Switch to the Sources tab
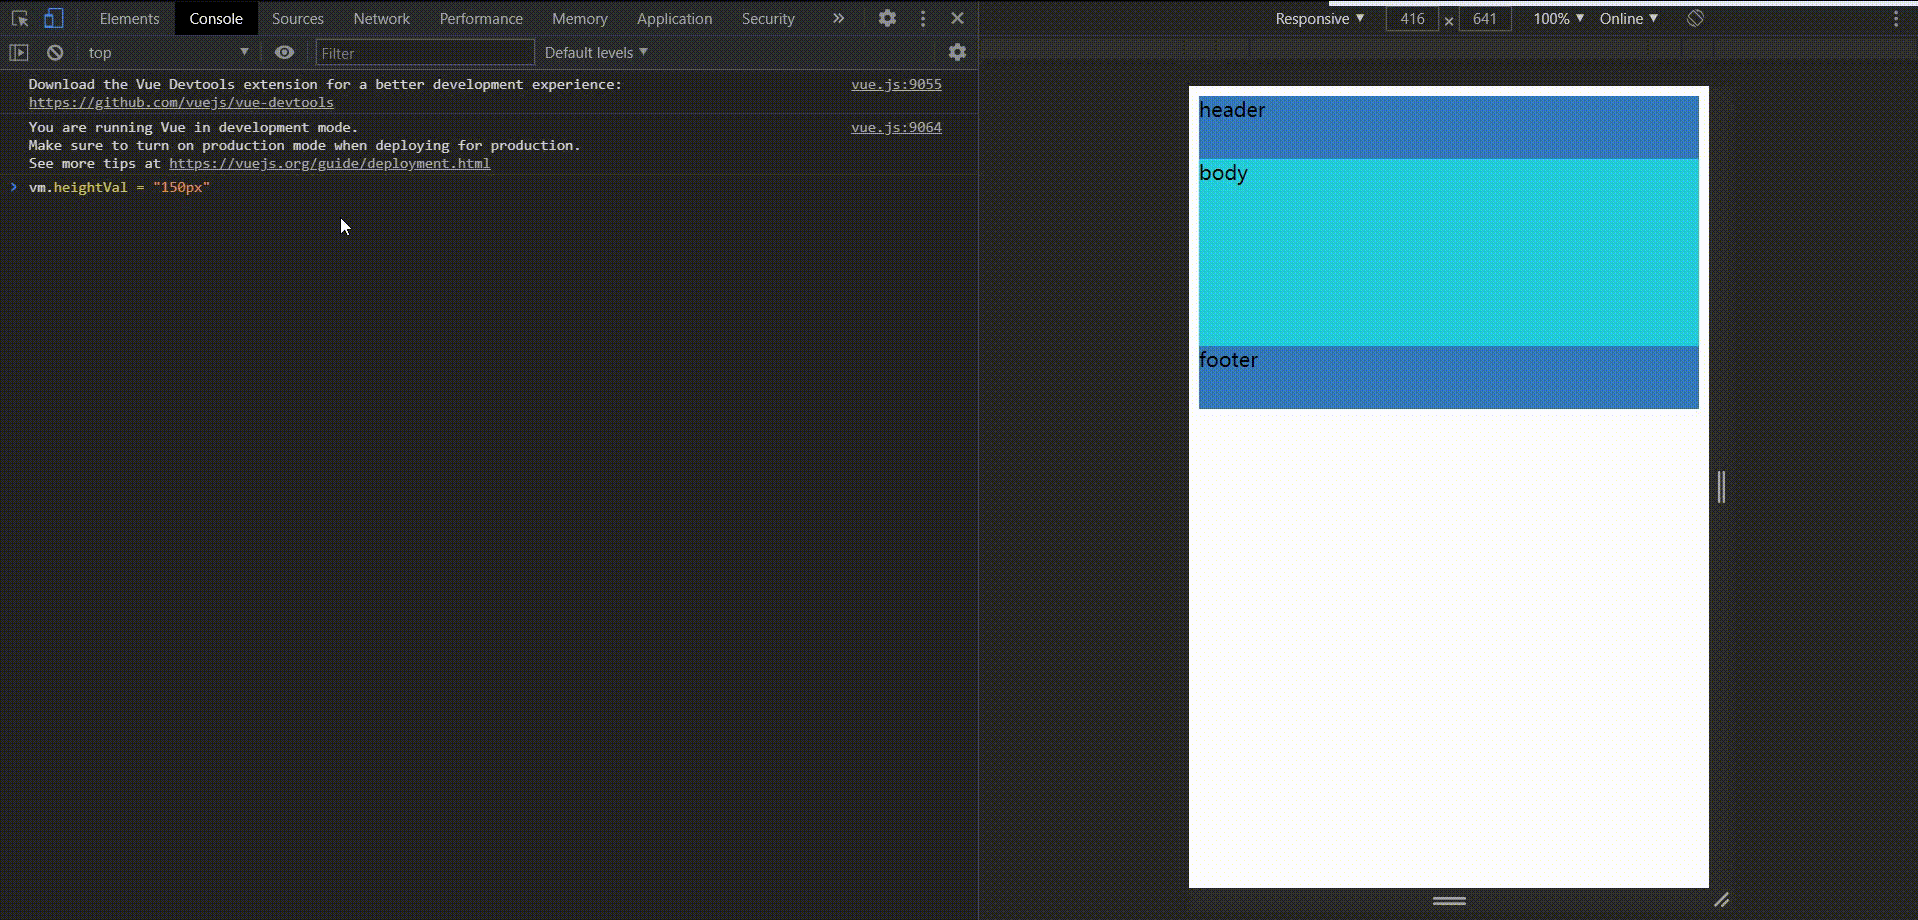Screen dimensions: 1918x920 298,18
